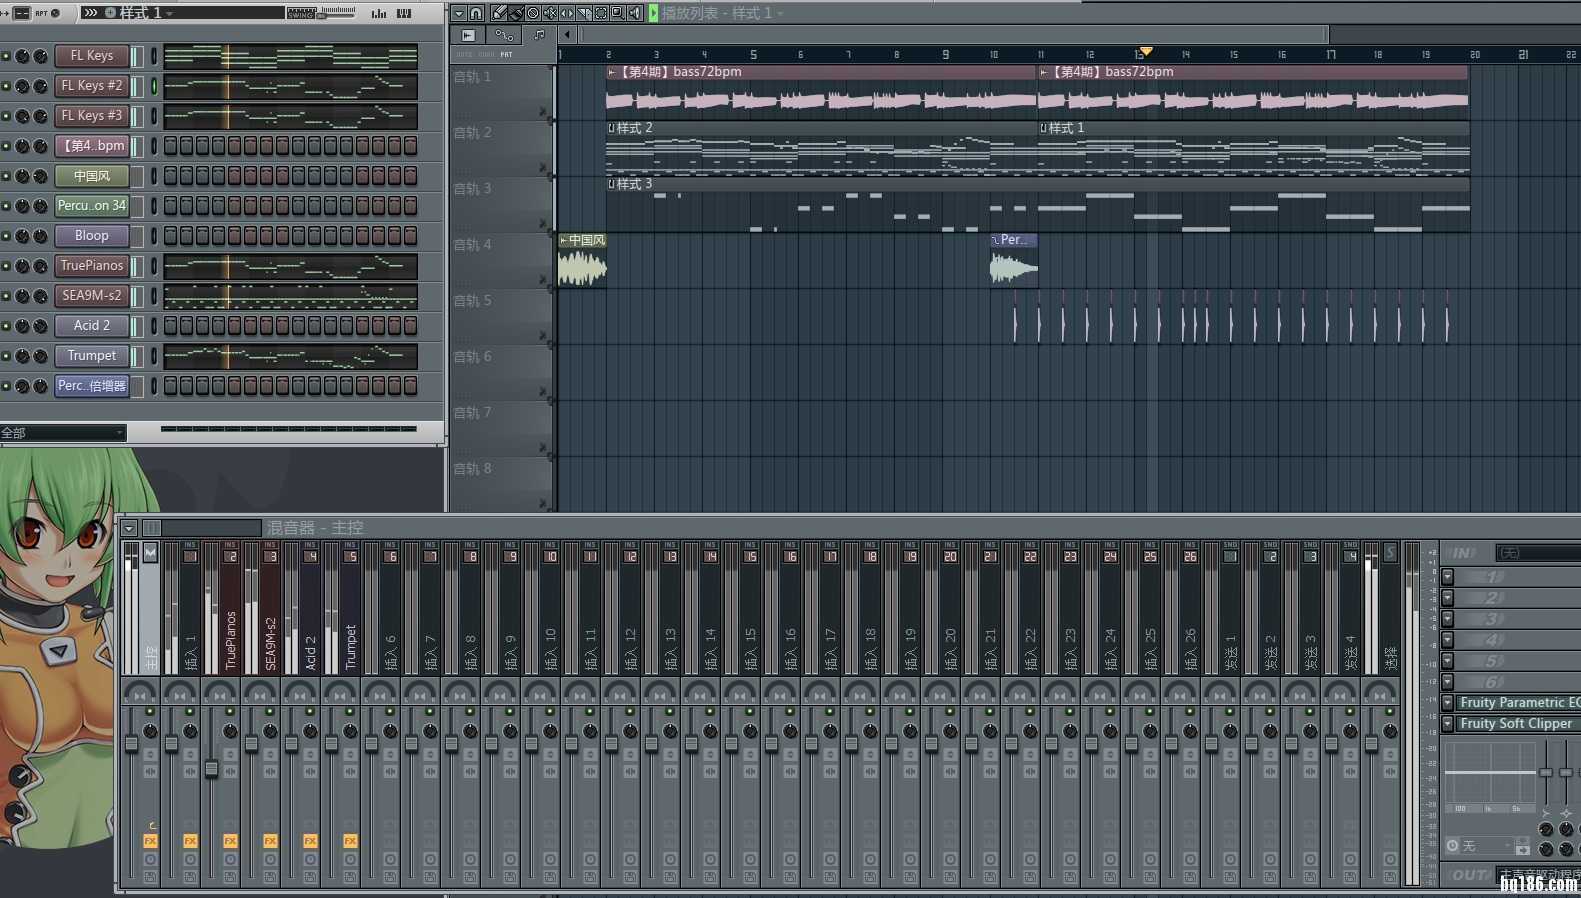Click the TruePianos channel button
Viewport: 1581px width, 898px height.
[x=91, y=266]
